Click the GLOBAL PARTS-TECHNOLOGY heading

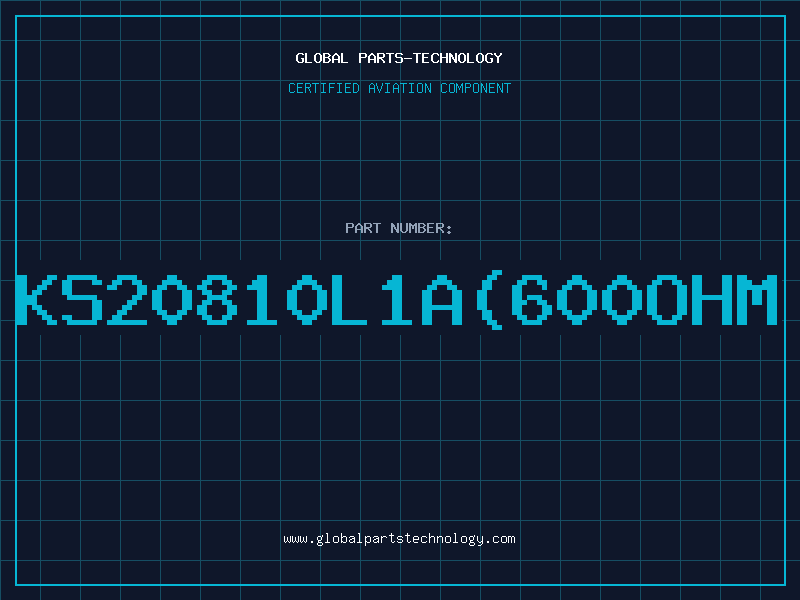pos(399,58)
